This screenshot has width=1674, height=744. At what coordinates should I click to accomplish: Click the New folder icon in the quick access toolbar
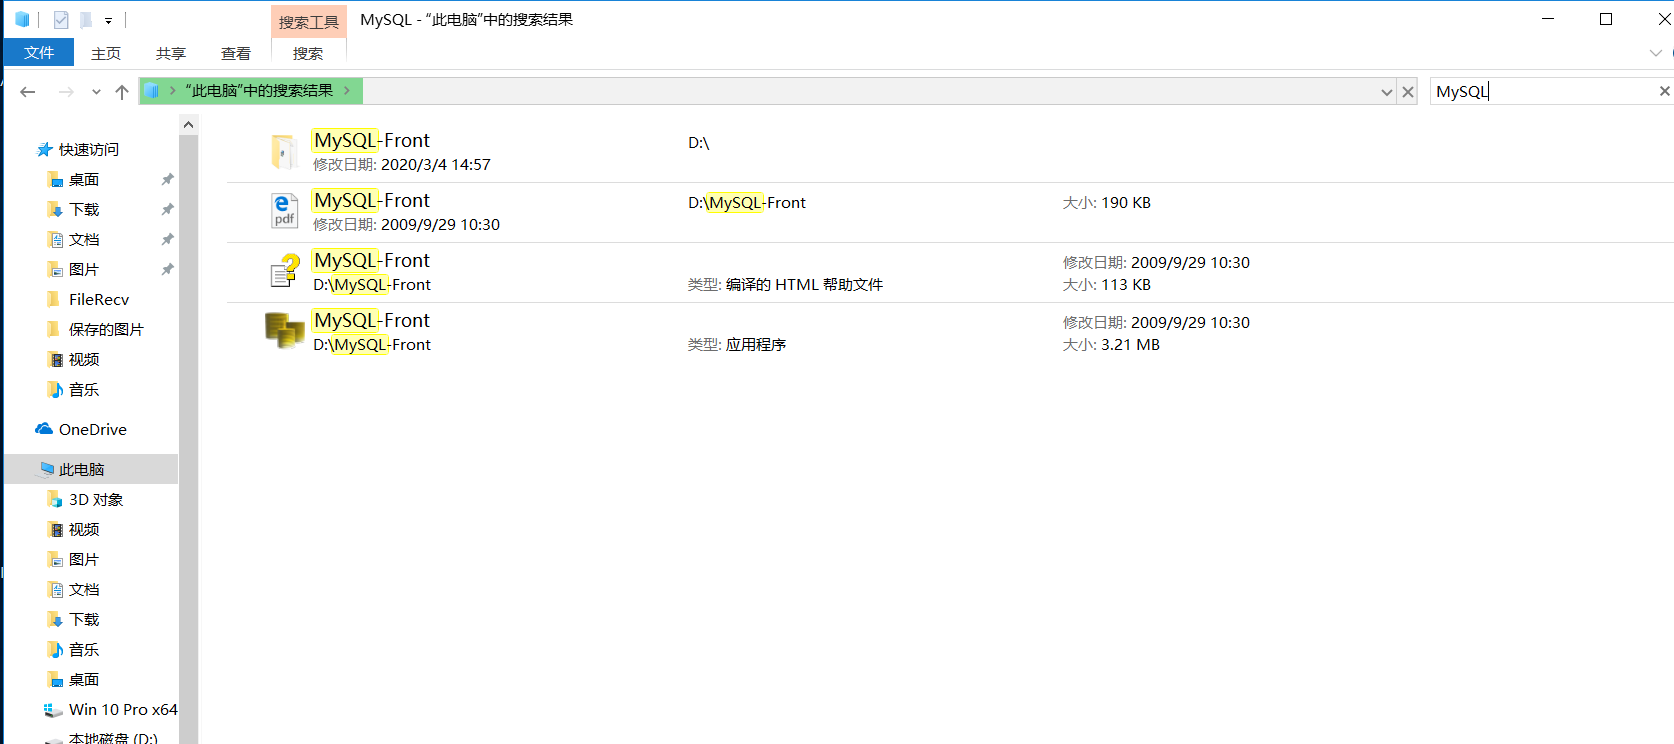point(86,19)
